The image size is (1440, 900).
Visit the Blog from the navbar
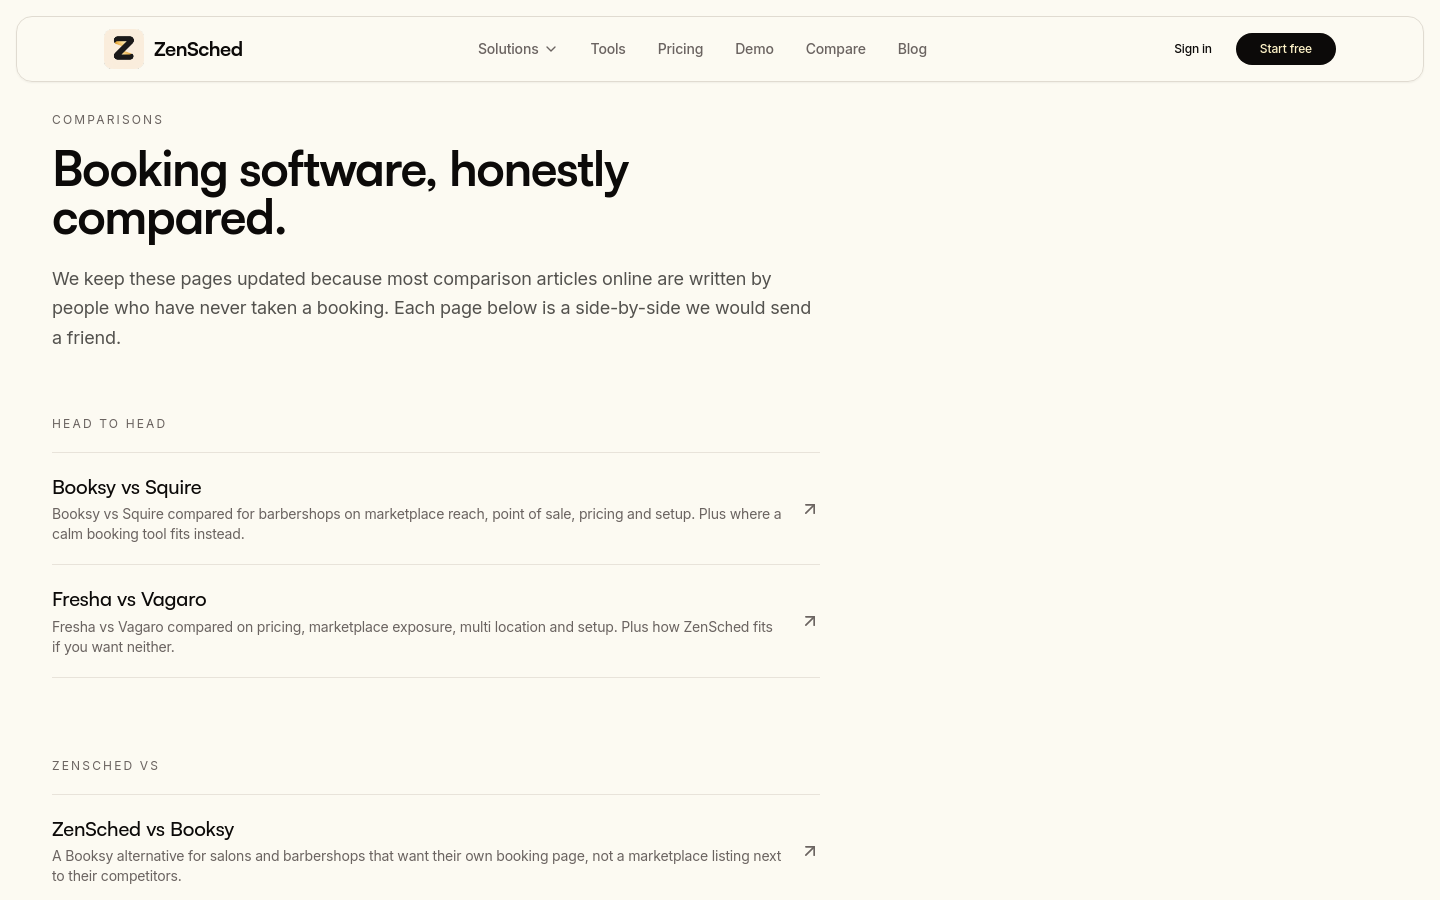(912, 49)
